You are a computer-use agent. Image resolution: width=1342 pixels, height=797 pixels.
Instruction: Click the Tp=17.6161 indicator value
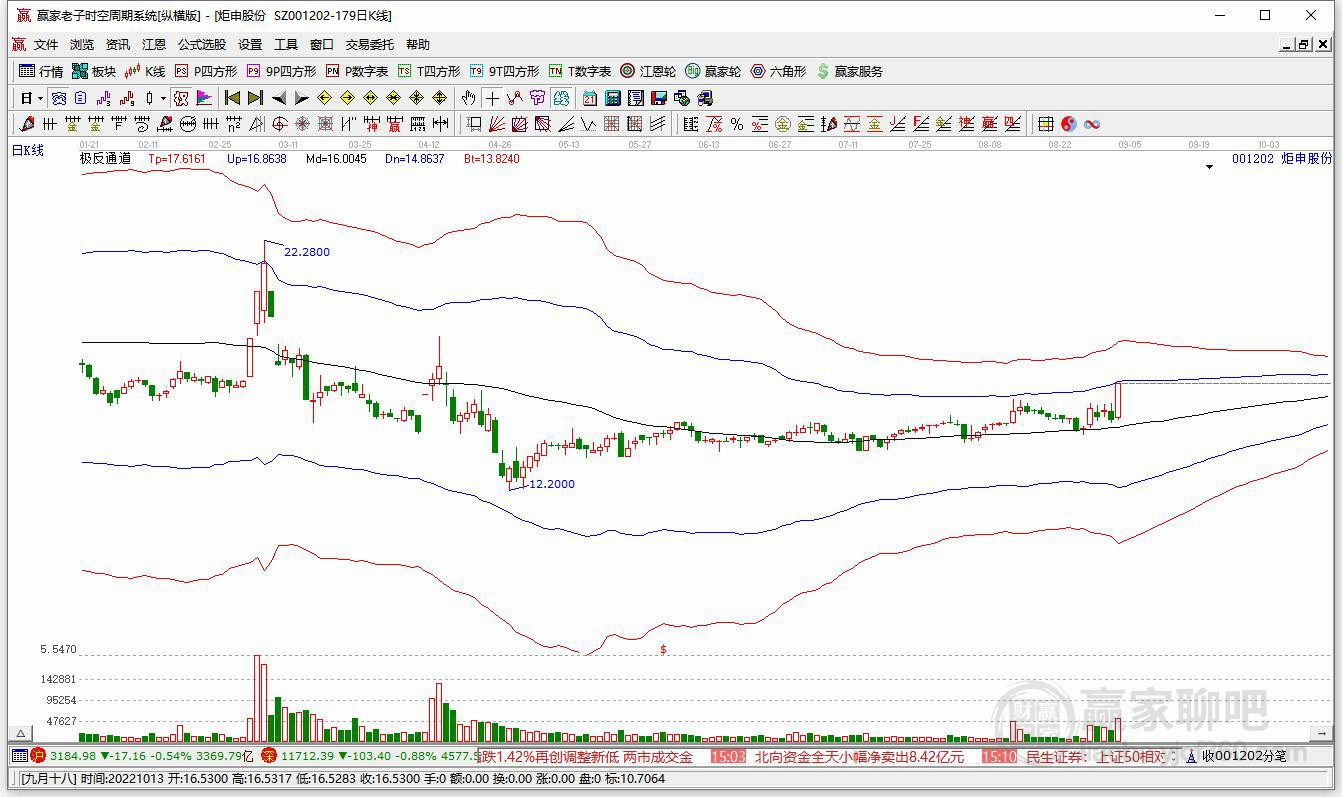pyautogui.click(x=177, y=159)
